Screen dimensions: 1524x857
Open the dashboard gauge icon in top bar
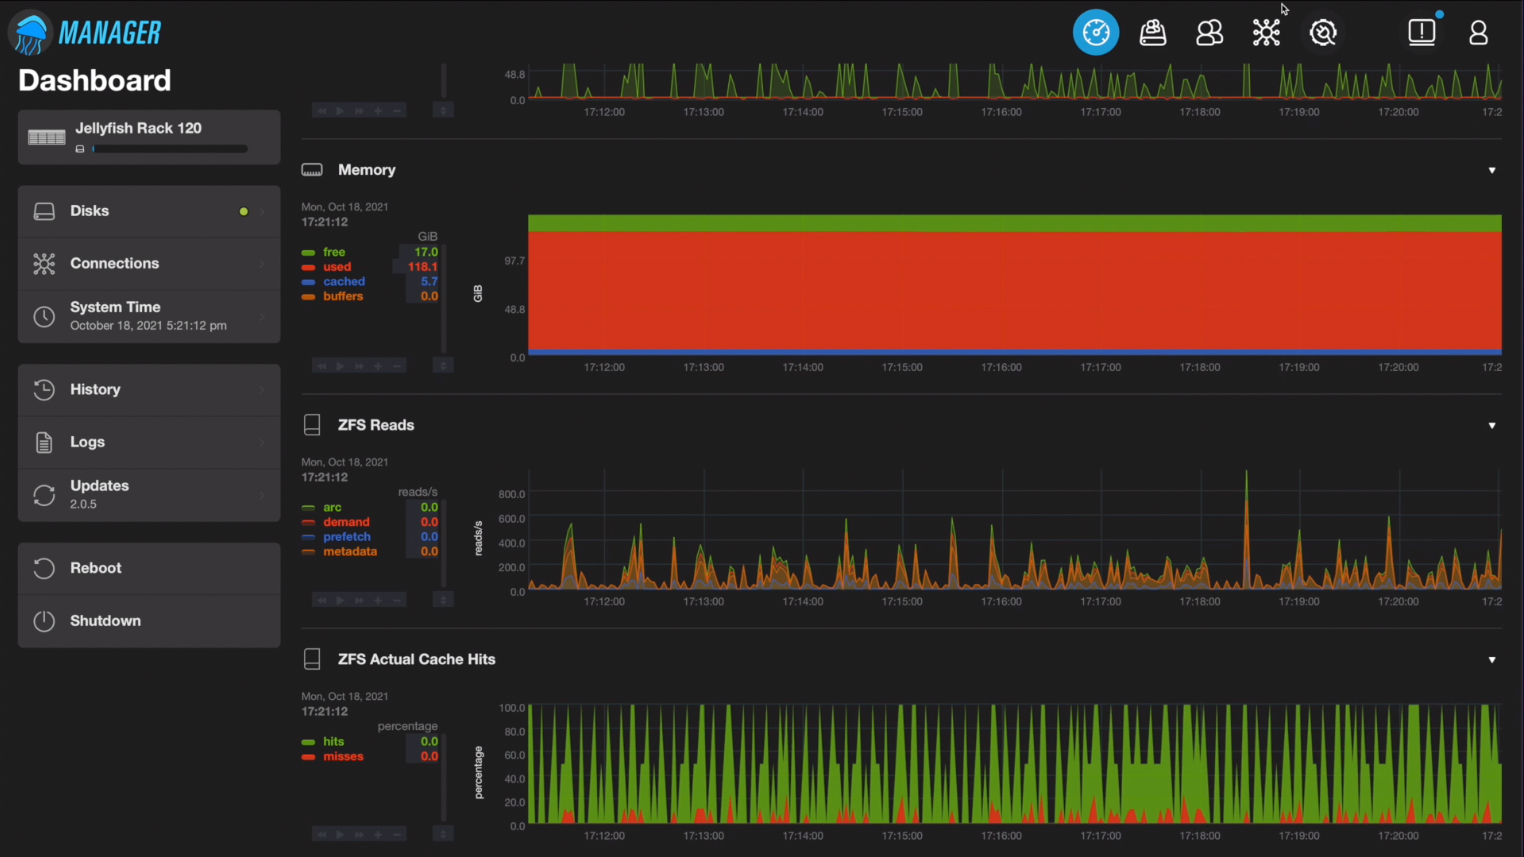pos(1096,32)
